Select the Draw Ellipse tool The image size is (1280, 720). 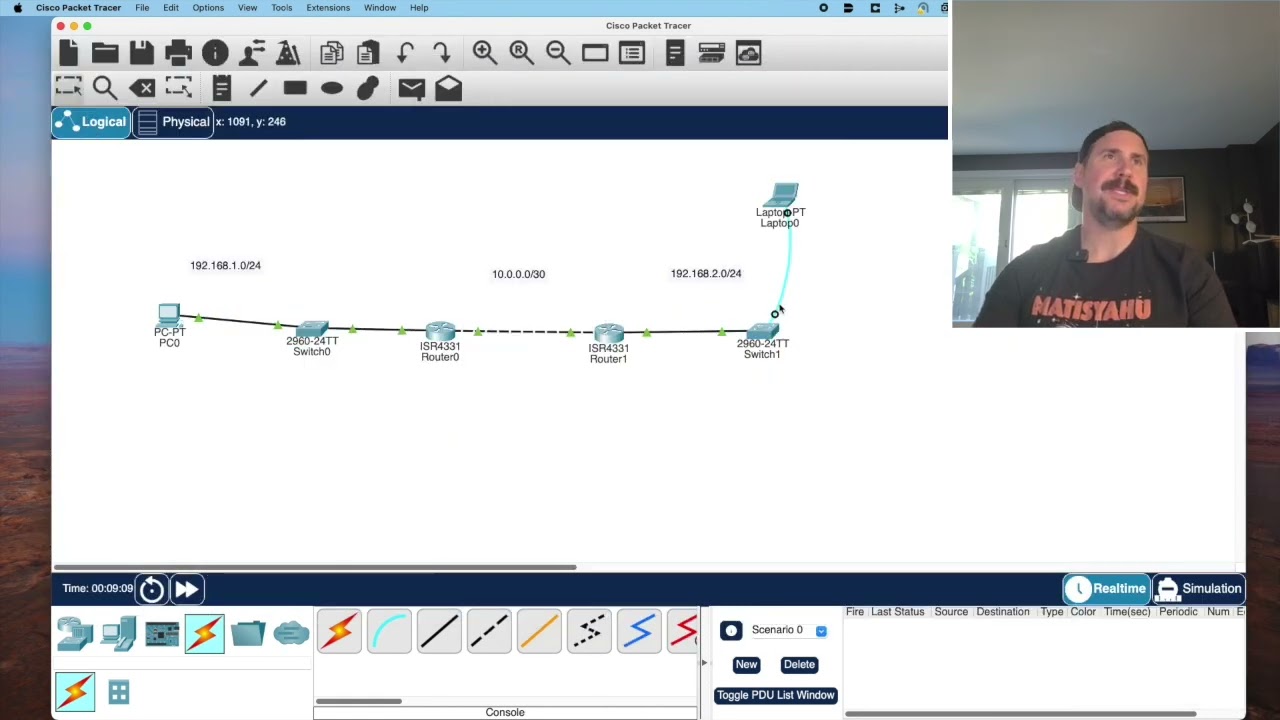tap(331, 88)
